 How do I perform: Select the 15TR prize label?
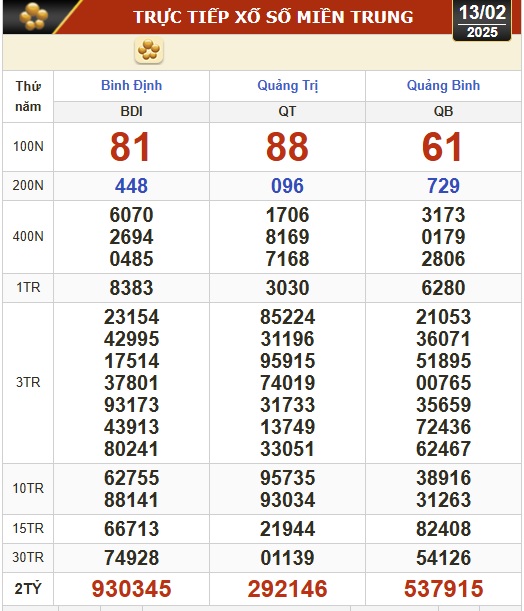pyautogui.click(x=28, y=528)
